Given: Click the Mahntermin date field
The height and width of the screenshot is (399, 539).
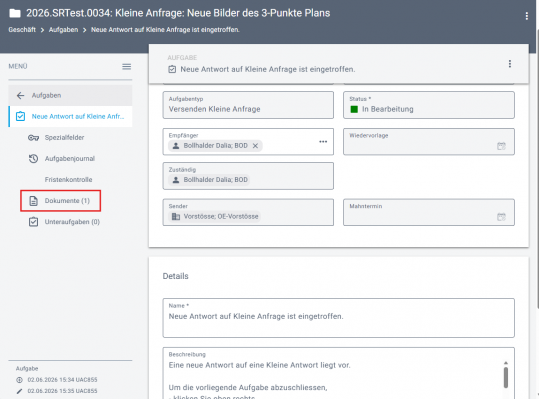Looking at the screenshot, I should pos(429,212).
